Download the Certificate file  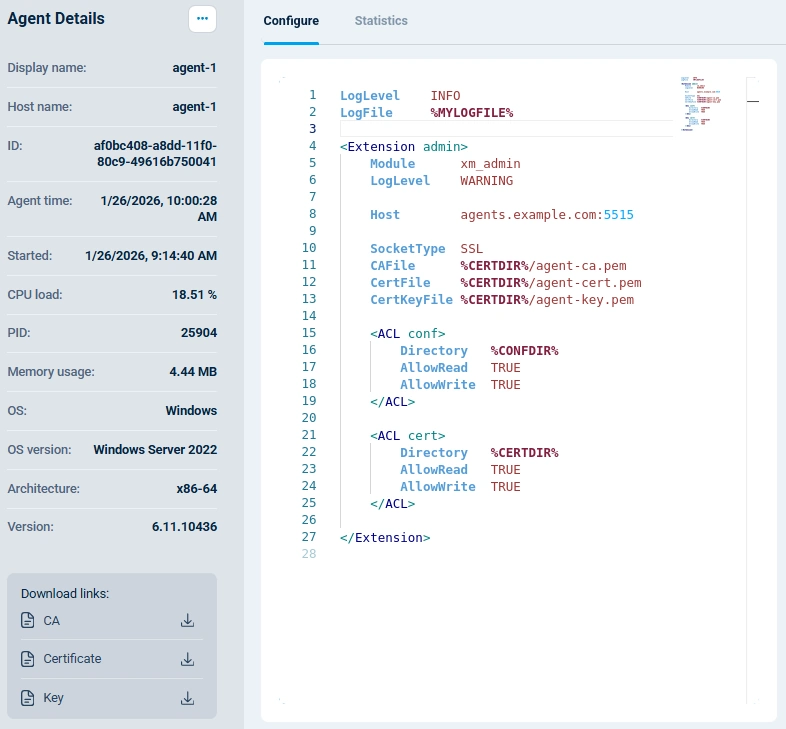[x=187, y=659]
